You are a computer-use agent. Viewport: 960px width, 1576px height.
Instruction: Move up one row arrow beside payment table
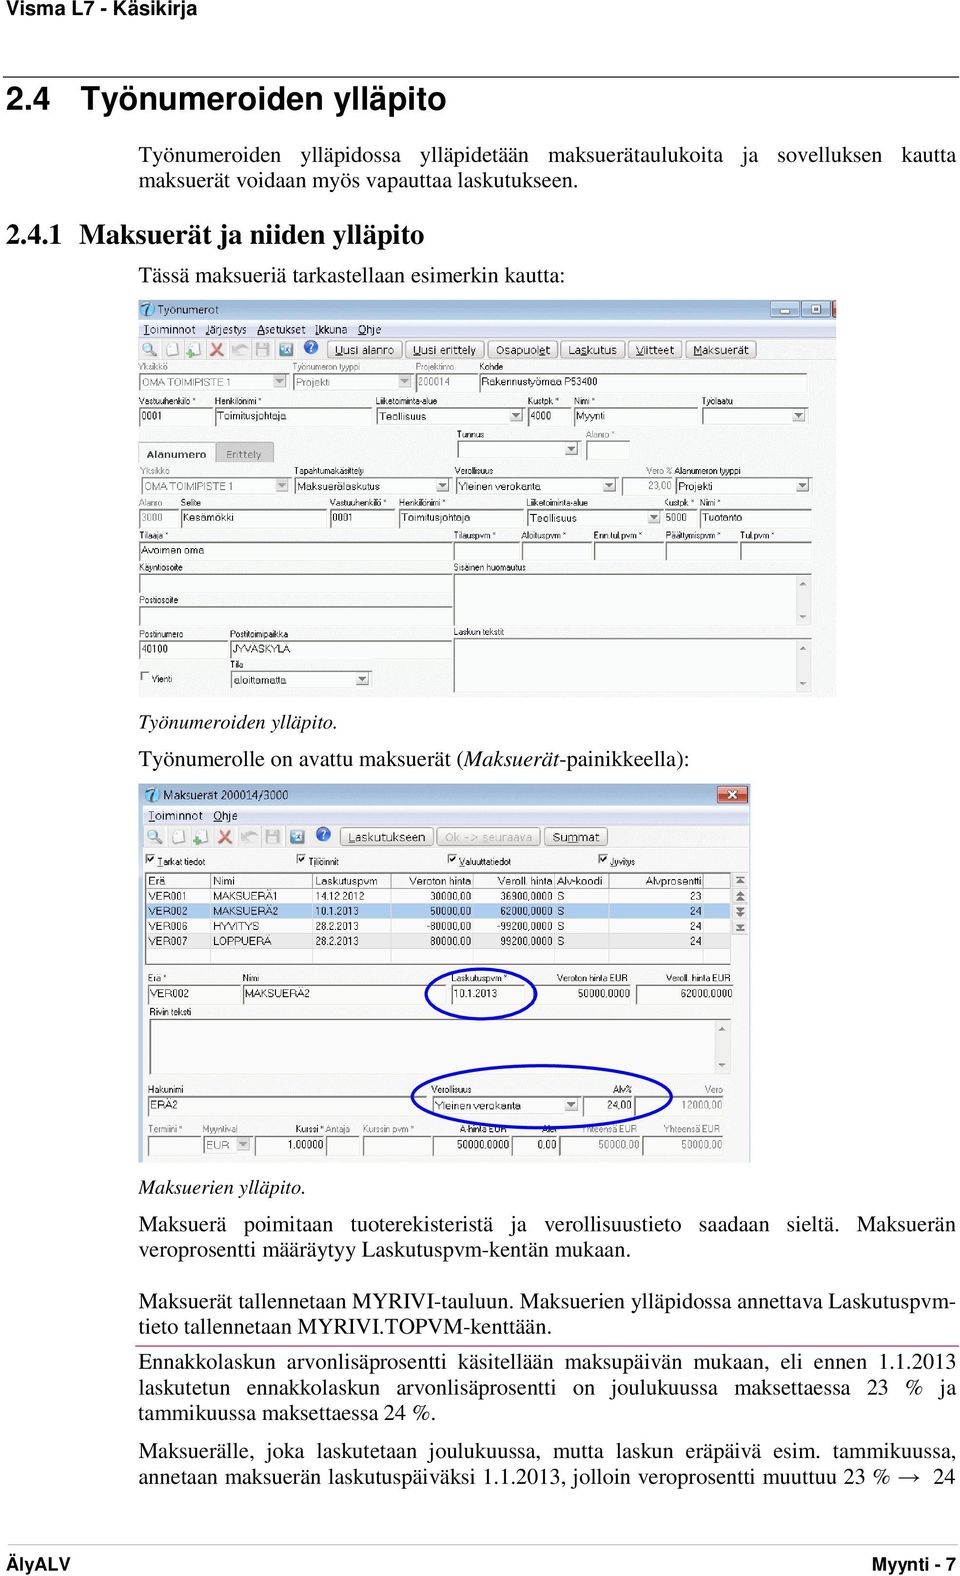(741, 897)
